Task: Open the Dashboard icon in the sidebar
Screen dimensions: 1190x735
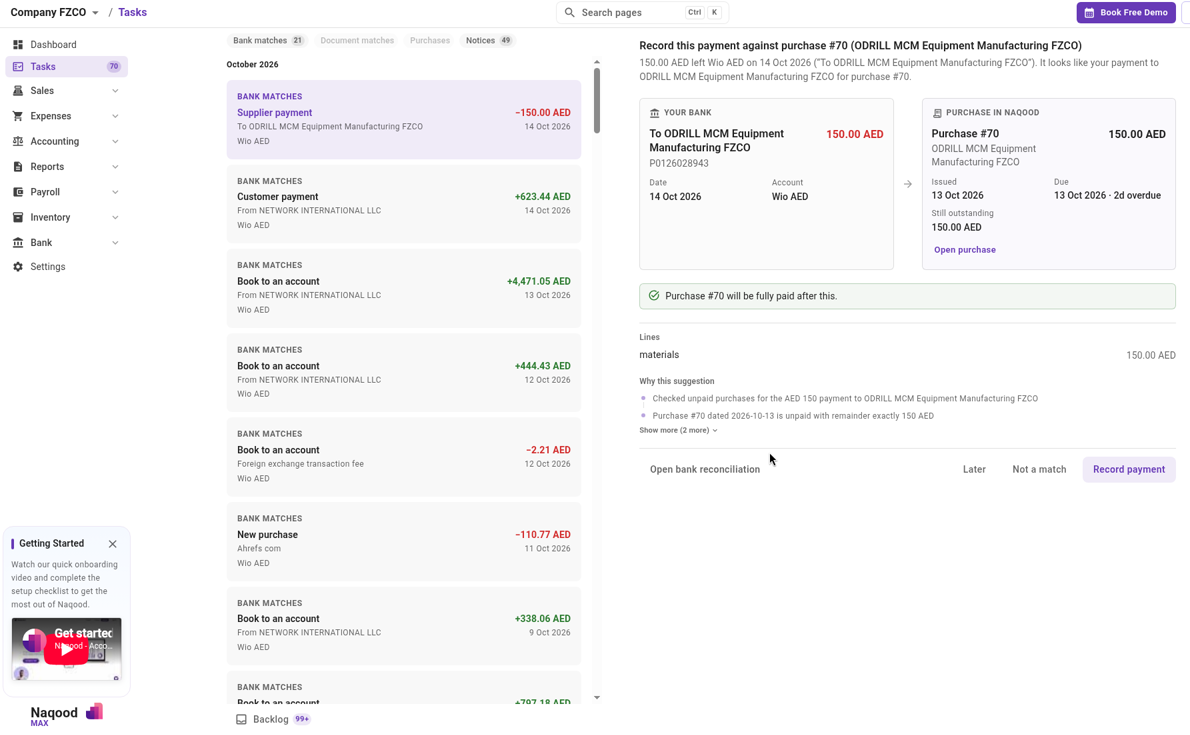Action: [18, 45]
